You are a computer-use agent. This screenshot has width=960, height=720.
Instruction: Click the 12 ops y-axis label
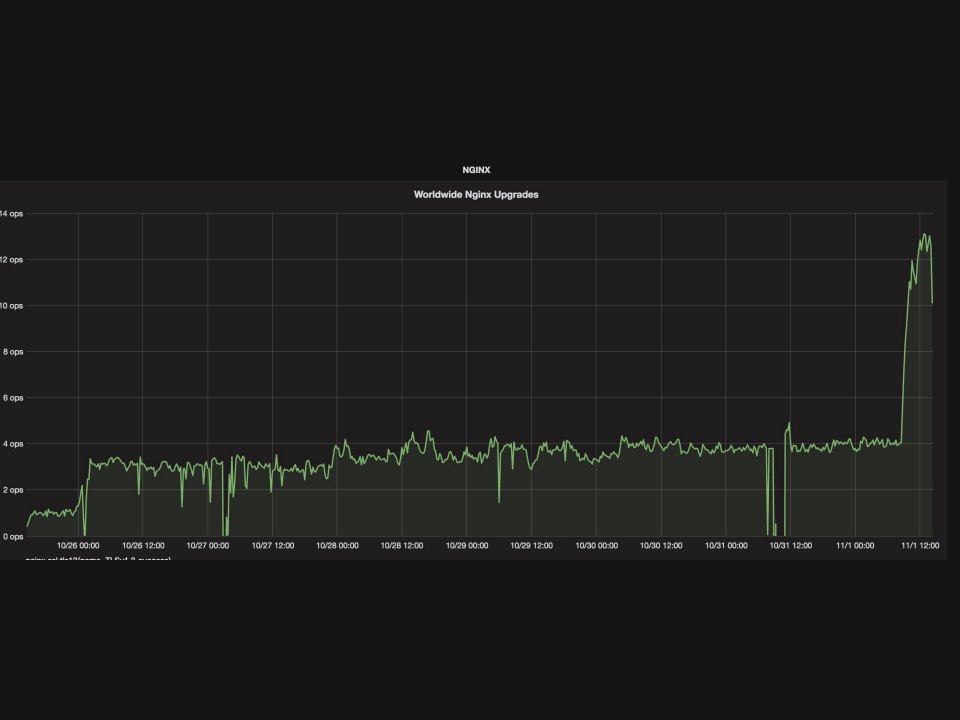(10, 260)
